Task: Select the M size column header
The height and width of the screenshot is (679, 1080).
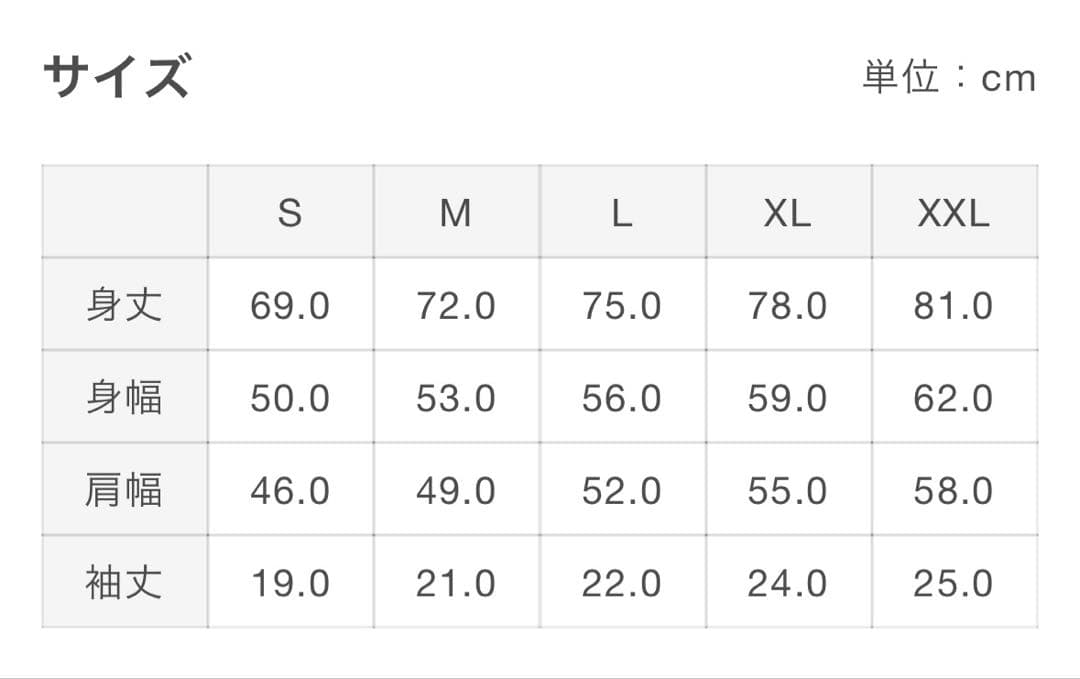Action: coord(456,212)
